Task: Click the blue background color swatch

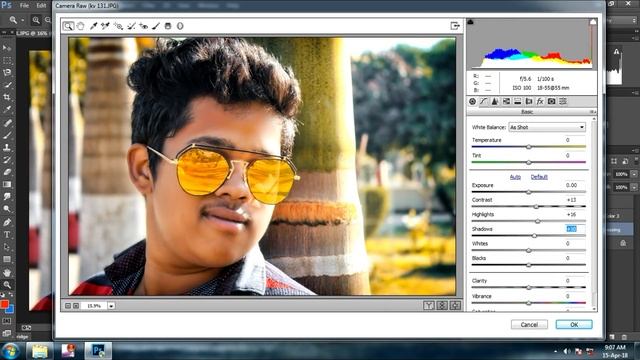Action: pos(10,309)
